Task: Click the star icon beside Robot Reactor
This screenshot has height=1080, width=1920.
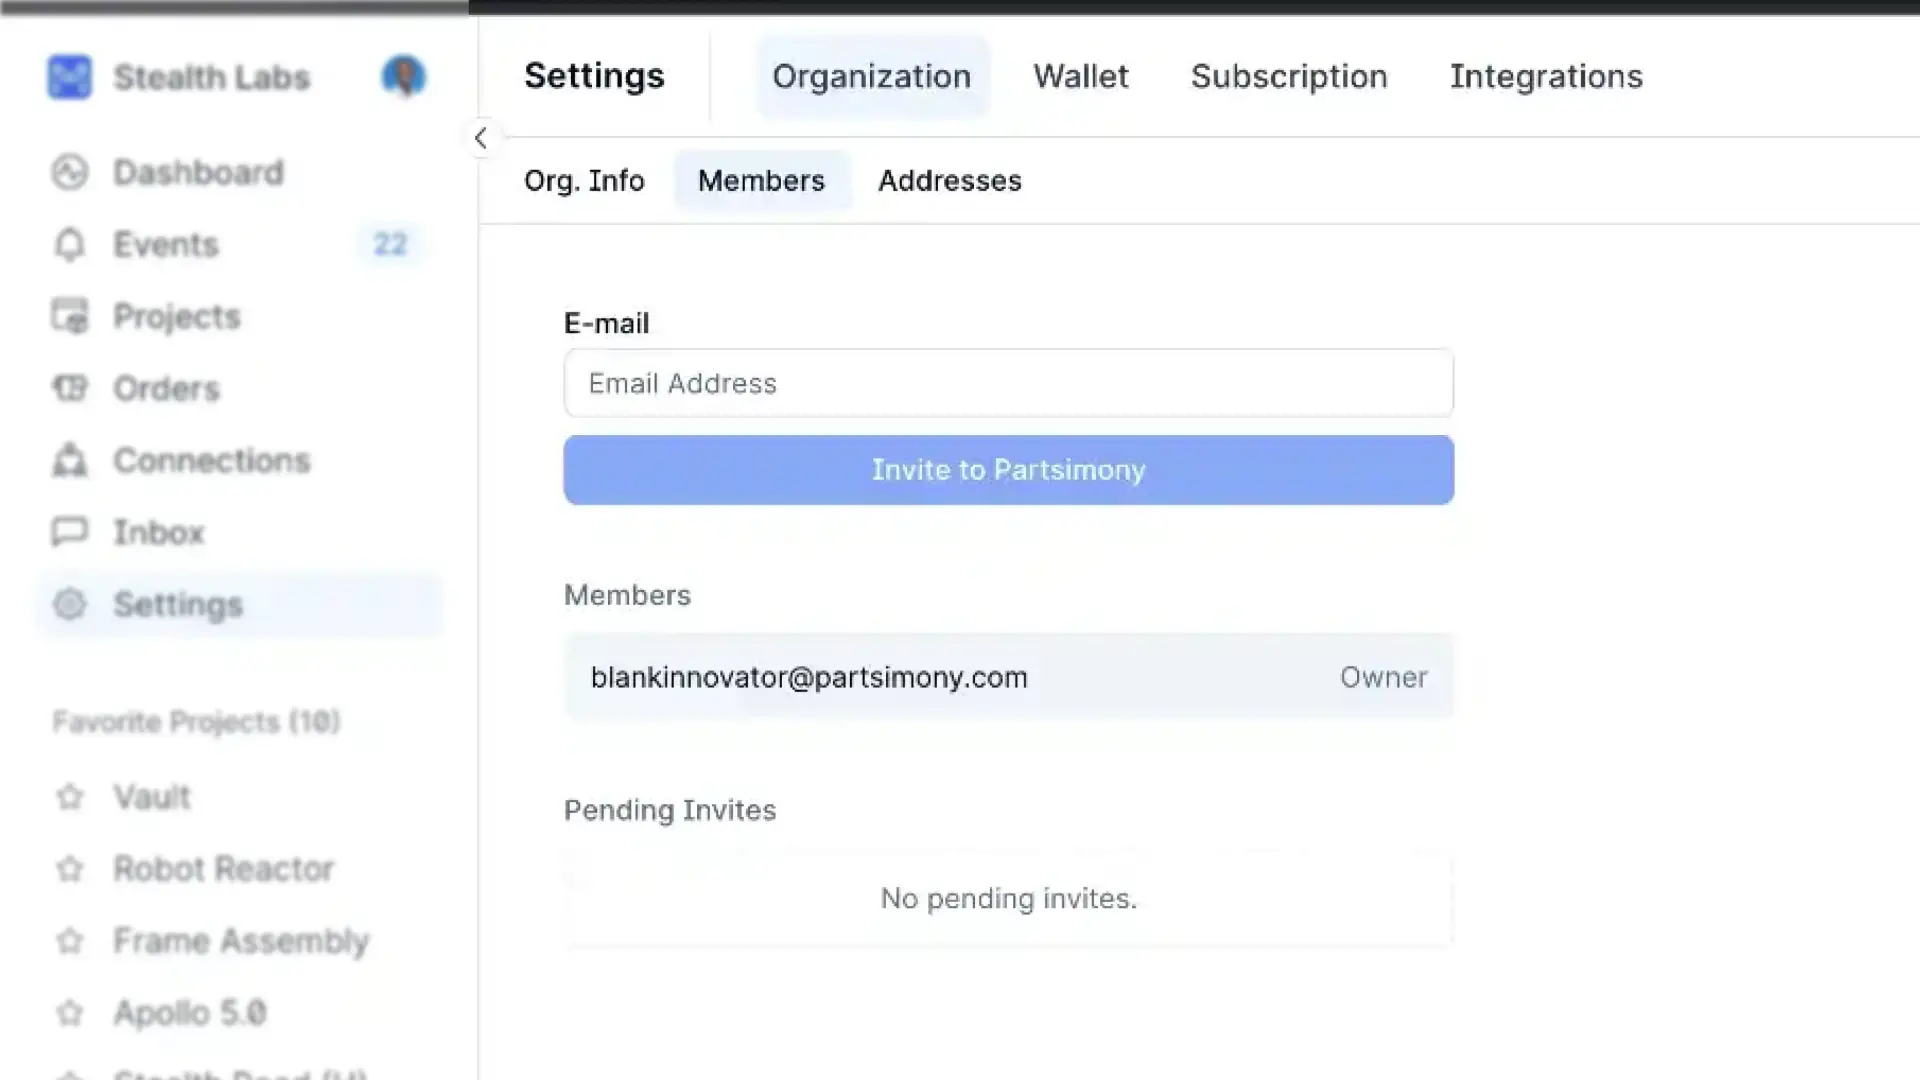Action: (70, 869)
